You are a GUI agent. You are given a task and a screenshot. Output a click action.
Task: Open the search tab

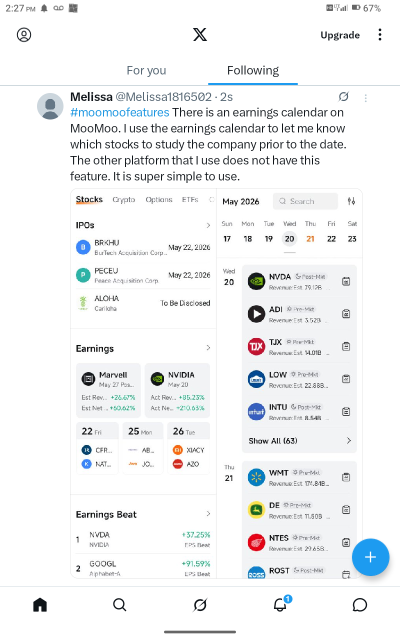[x=120, y=604]
